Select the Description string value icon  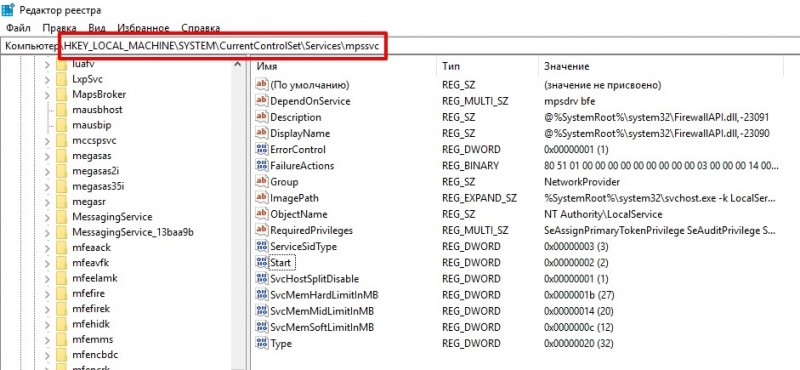click(262, 117)
